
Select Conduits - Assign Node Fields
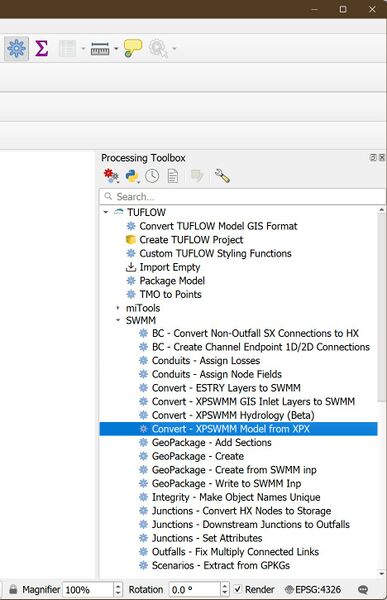point(217,374)
